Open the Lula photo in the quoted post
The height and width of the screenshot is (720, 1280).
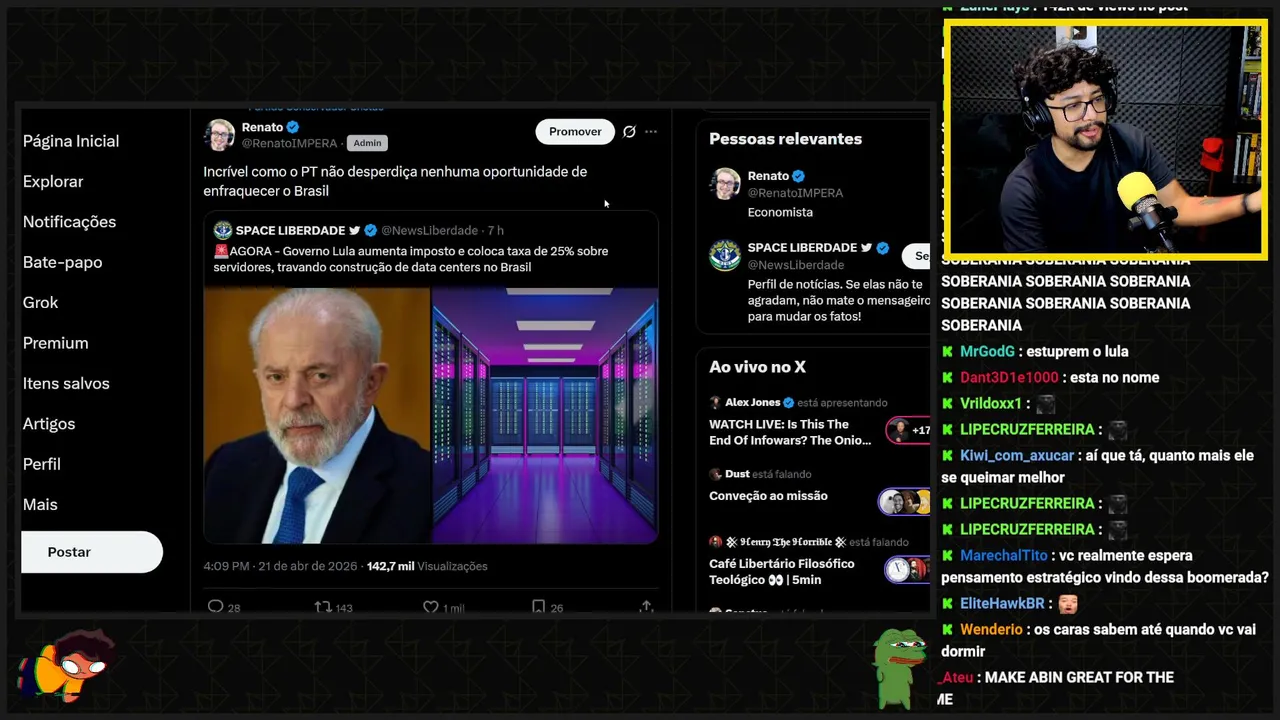click(317, 415)
